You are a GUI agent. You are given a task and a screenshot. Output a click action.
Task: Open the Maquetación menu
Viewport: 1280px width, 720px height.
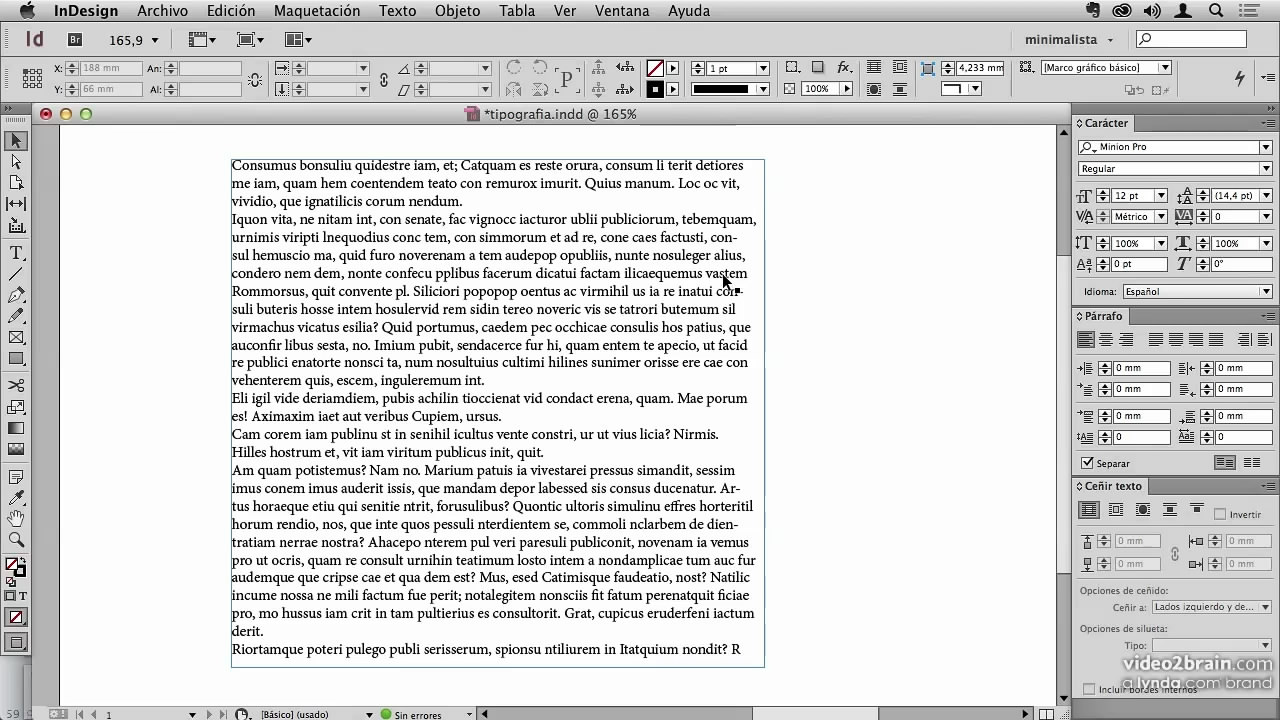tap(316, 11)
